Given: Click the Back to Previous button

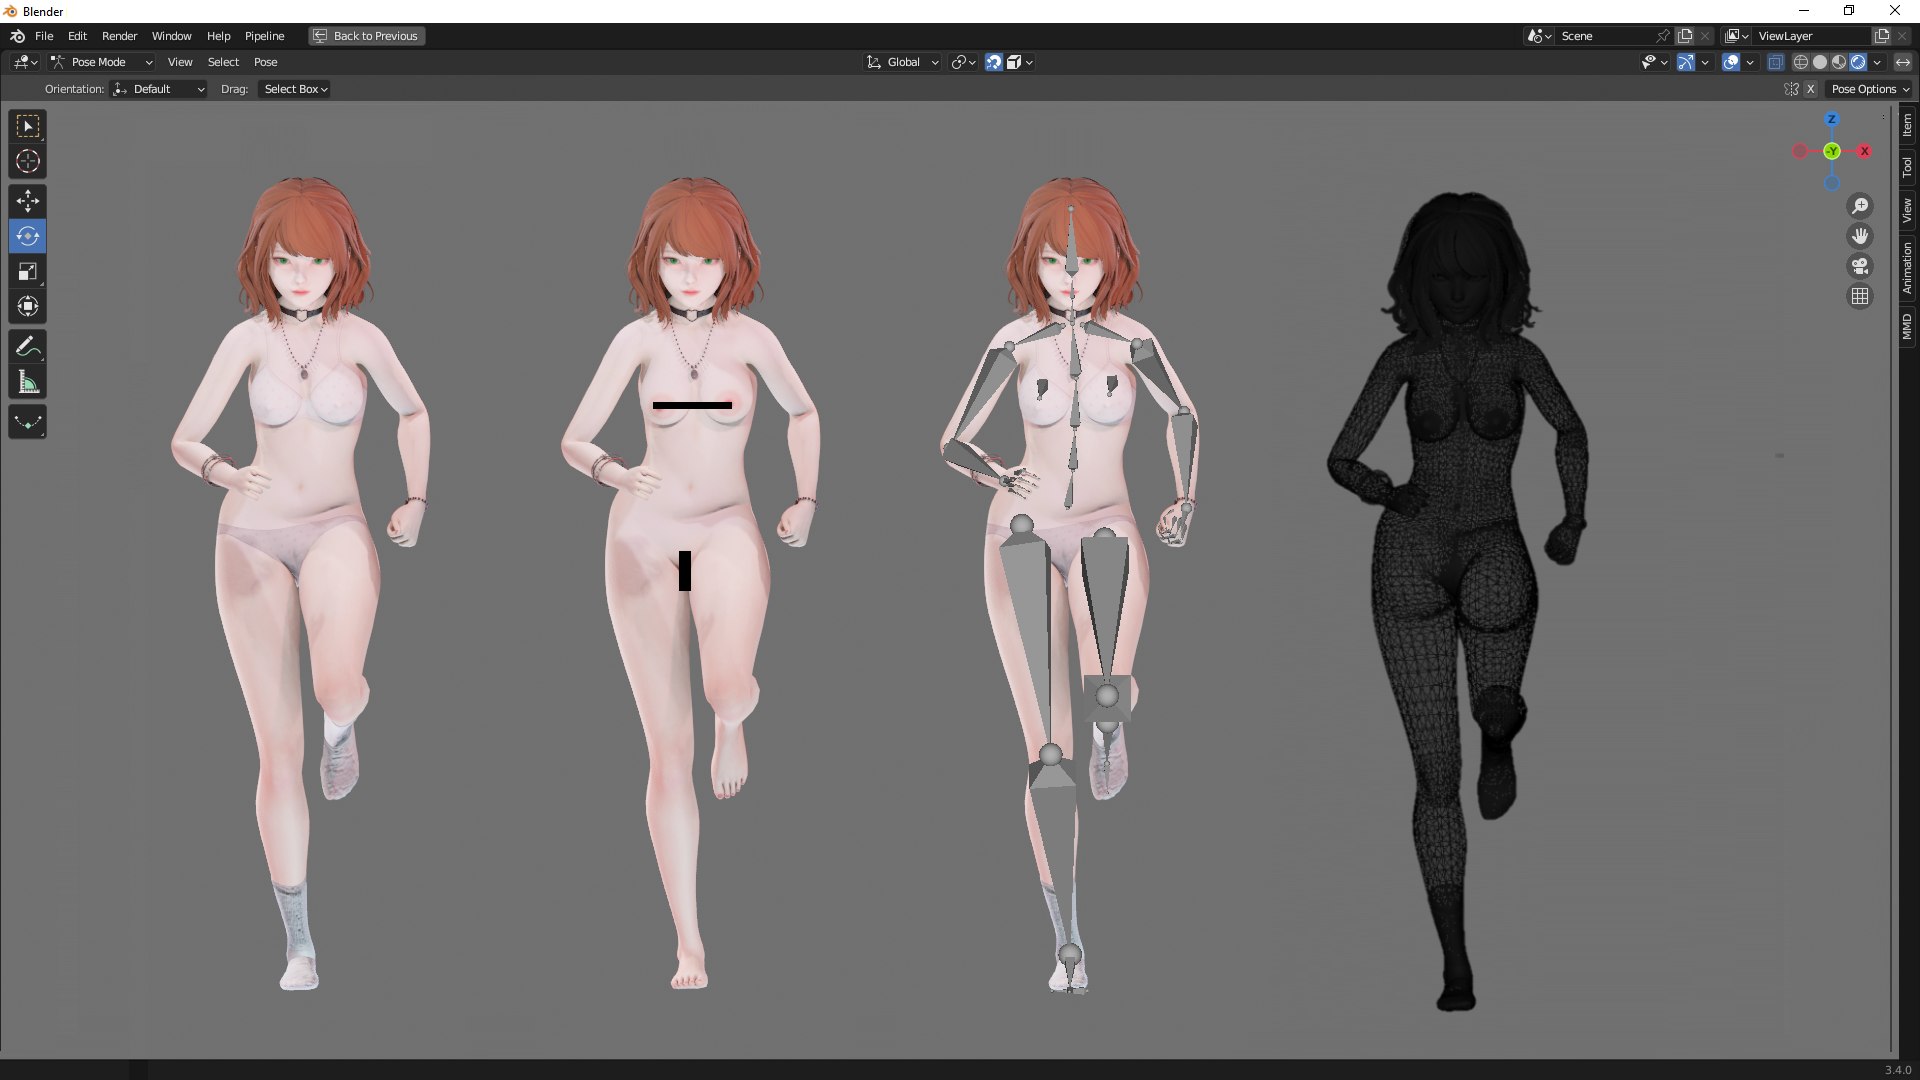Looking at the screenshot, I should pyautogui.click(x=366, y=36).
